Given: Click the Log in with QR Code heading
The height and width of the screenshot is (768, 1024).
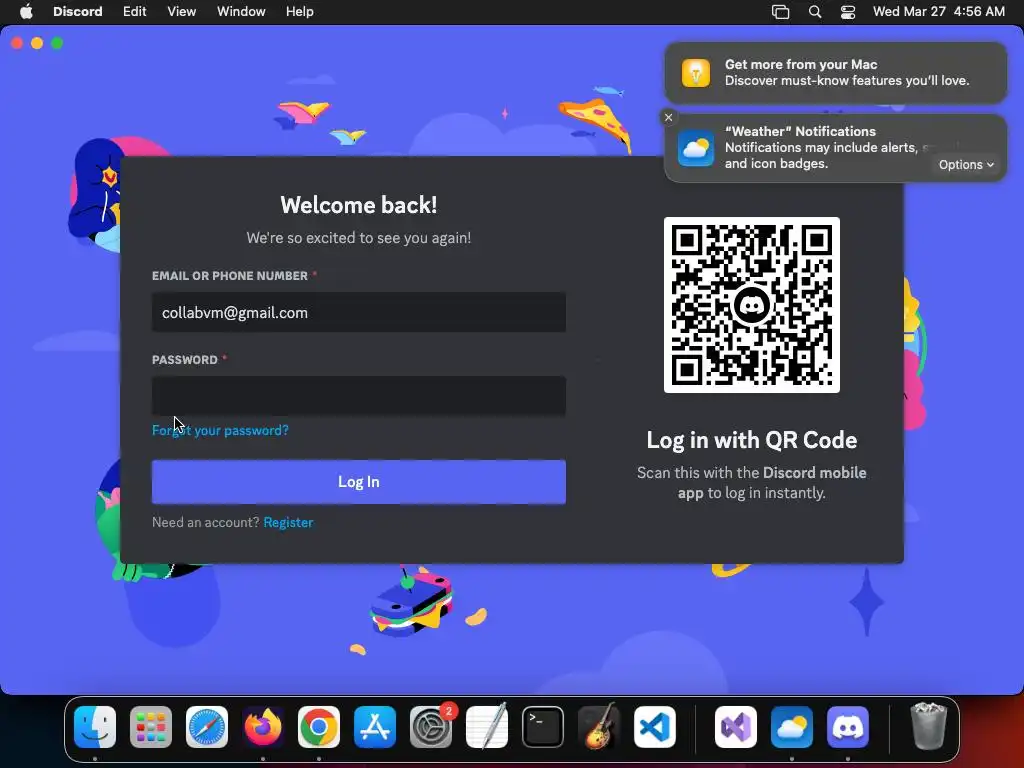Looking at the screenshot, I should 752,440.
